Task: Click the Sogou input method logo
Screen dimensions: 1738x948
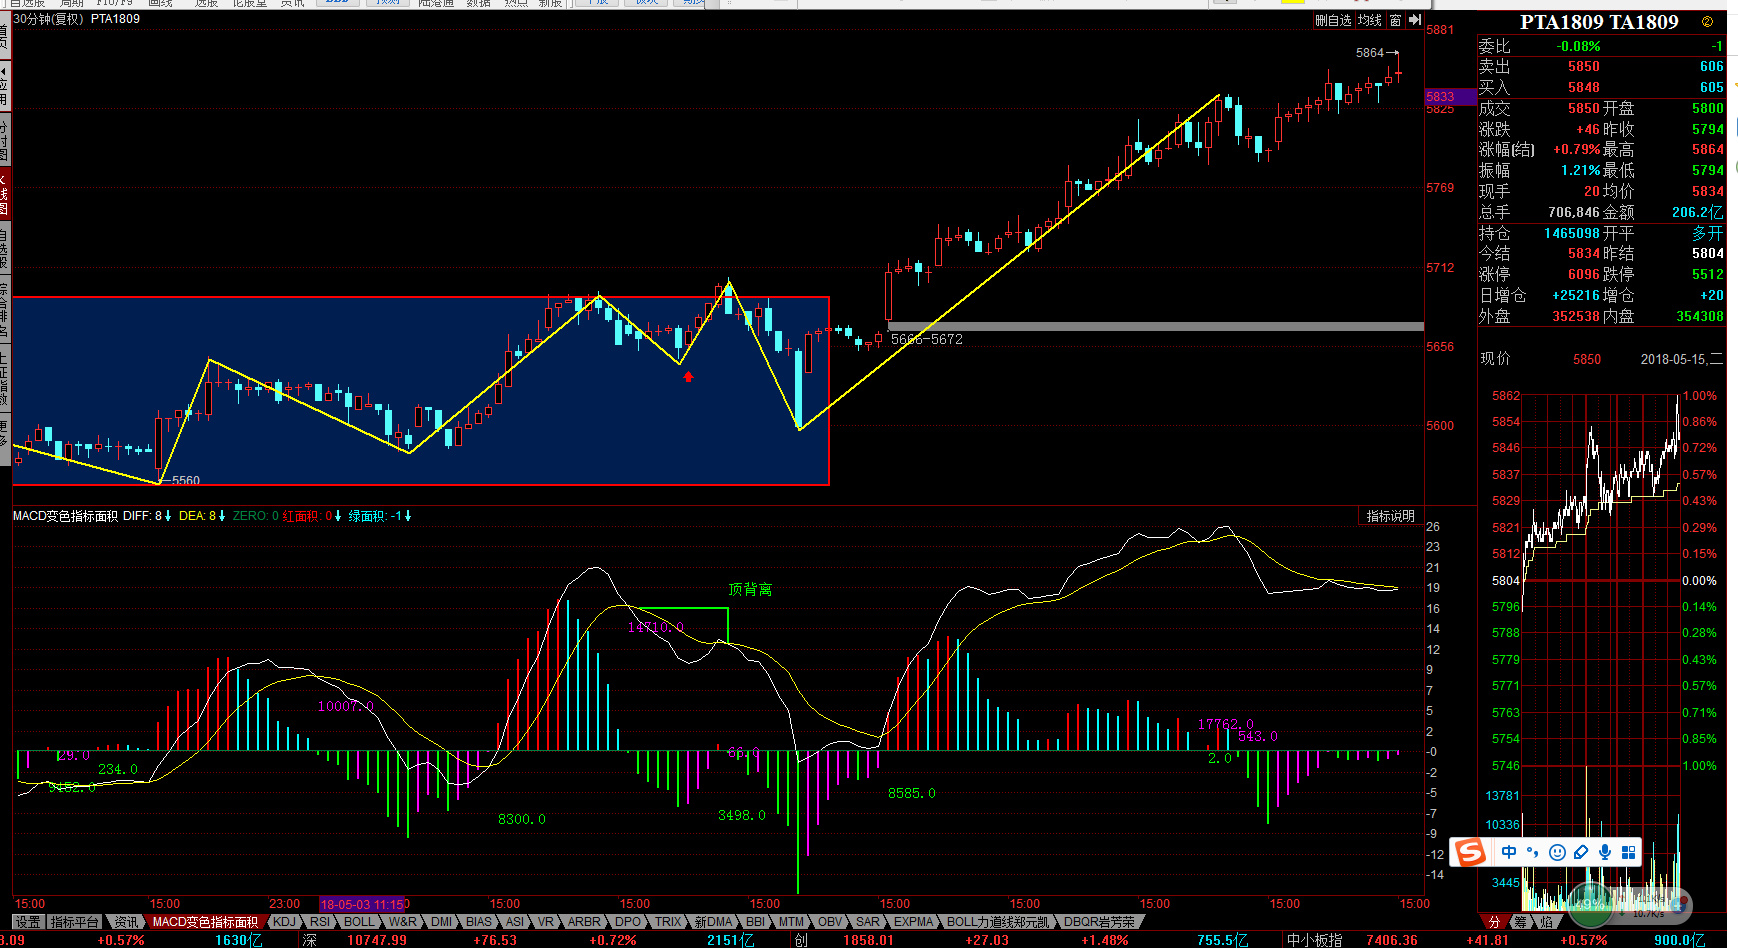Action: pos(1469,852)
